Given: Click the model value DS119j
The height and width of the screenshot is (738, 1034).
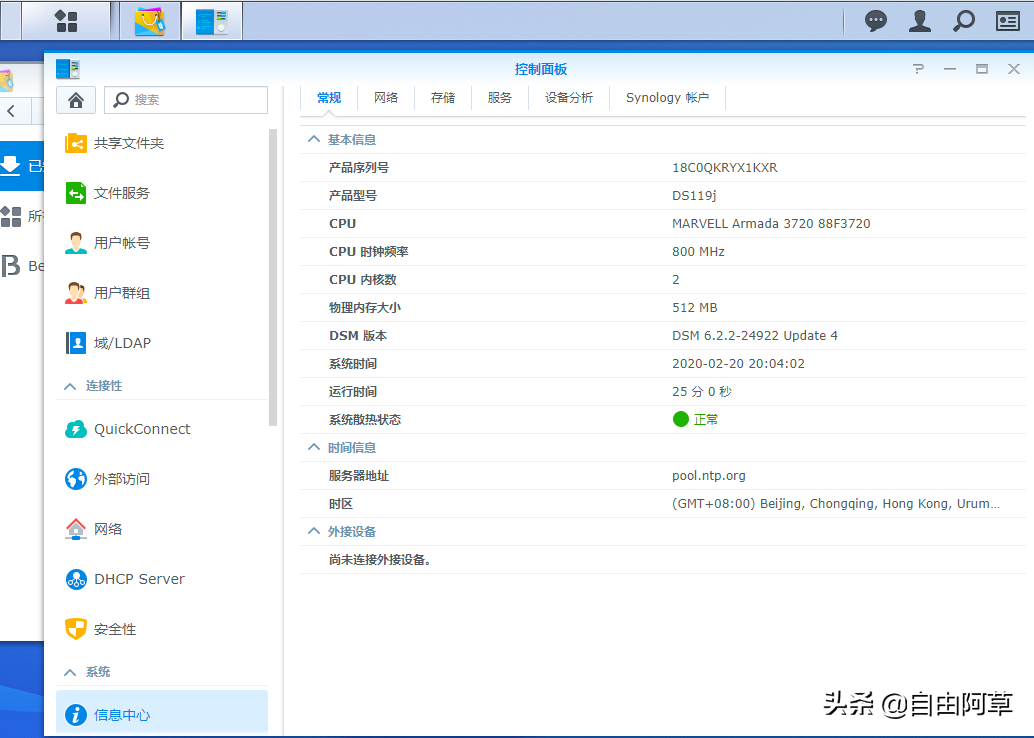Looking at the screenshot, I should coord(694,196).
